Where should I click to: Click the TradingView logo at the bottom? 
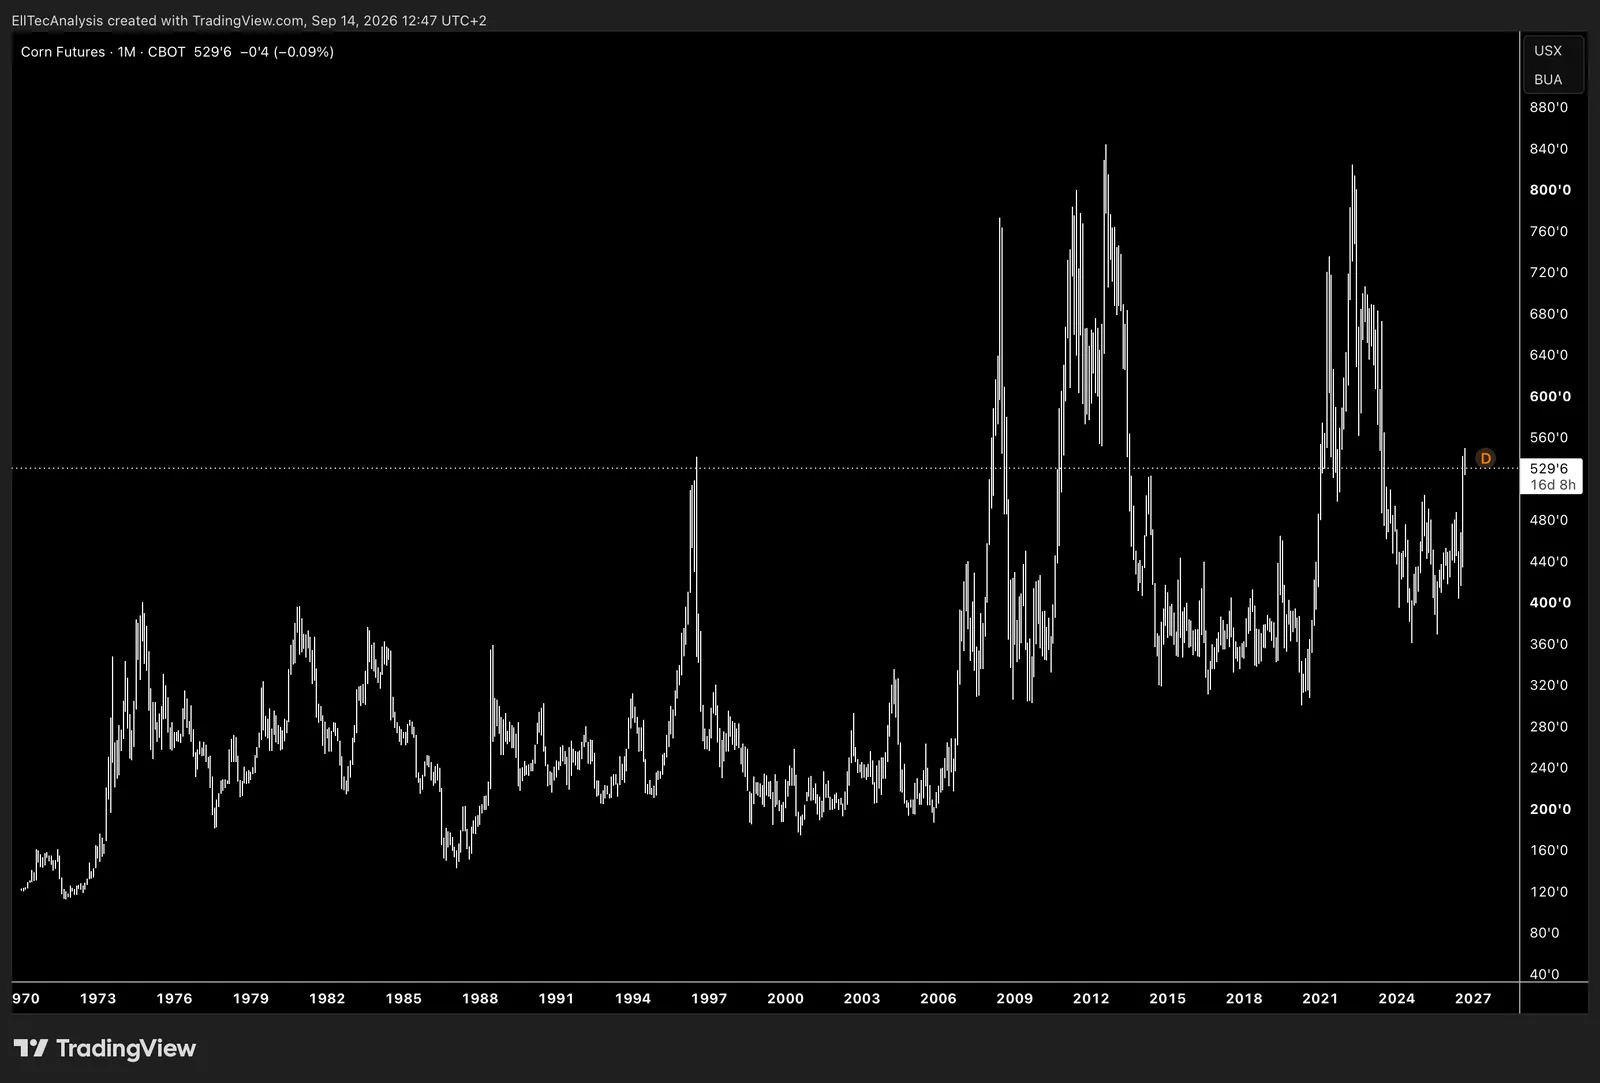click(x=104, y=1048)
